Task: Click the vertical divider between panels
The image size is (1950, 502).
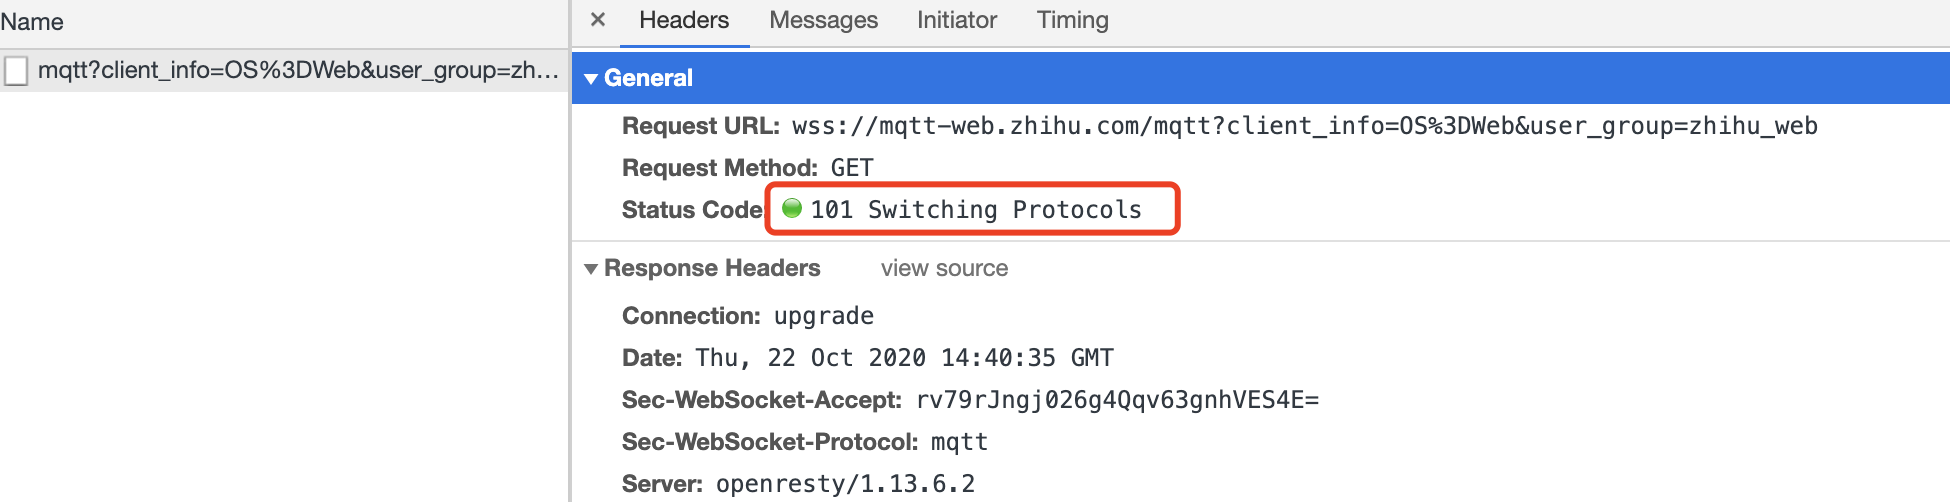Action: point(570,251)
